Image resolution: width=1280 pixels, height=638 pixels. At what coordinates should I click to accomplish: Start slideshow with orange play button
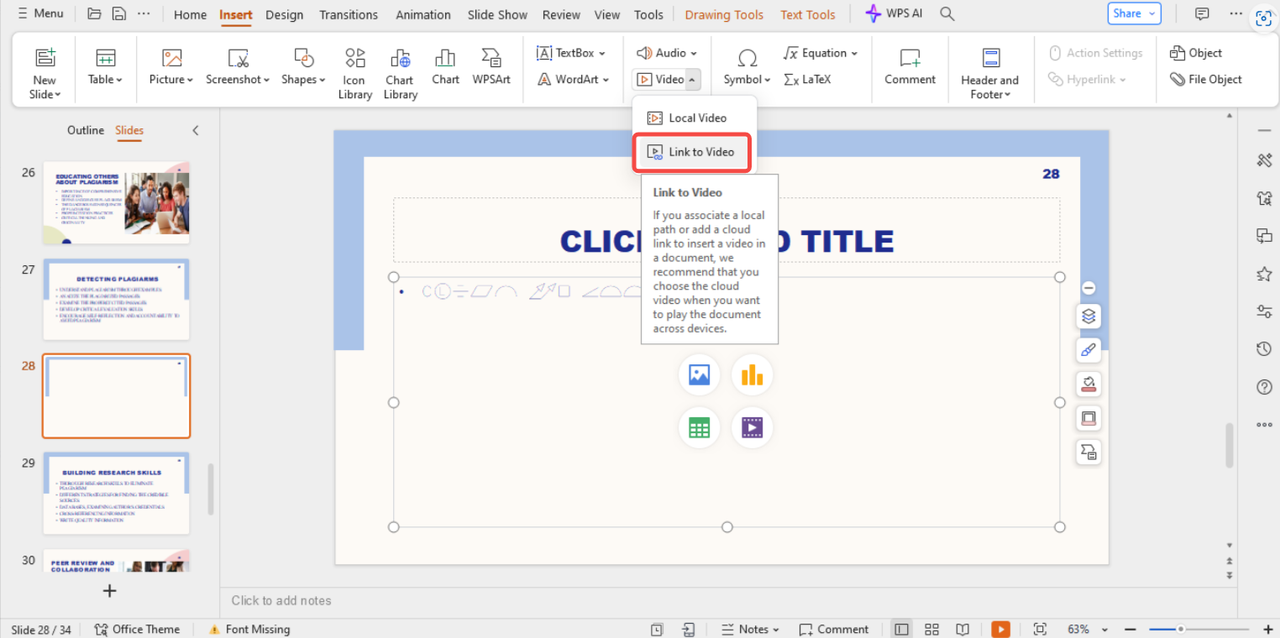(x=1001, y=629)
